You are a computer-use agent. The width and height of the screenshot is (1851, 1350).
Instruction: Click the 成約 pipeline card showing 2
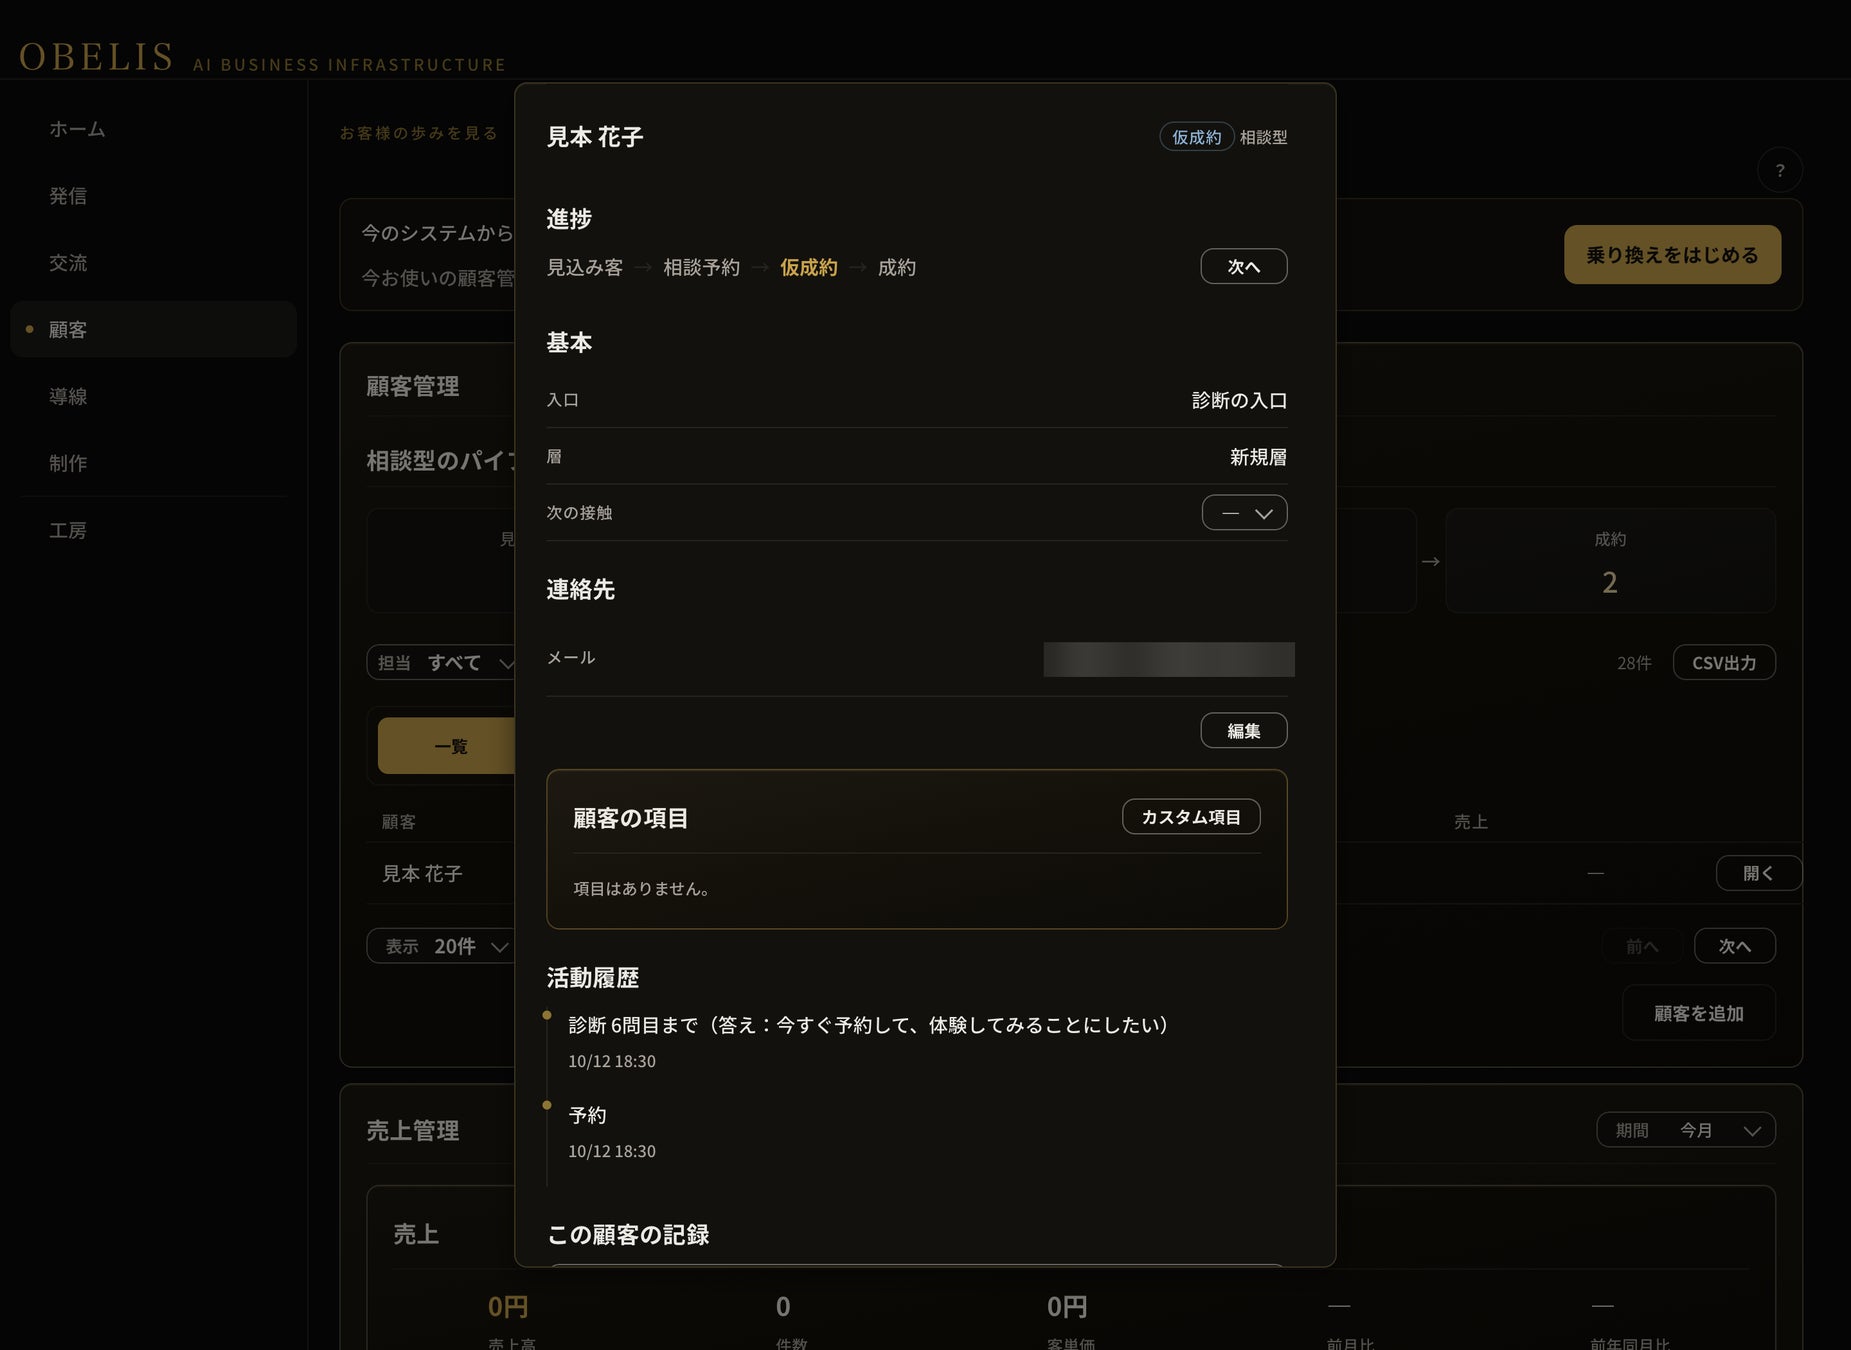(1610, 560)
